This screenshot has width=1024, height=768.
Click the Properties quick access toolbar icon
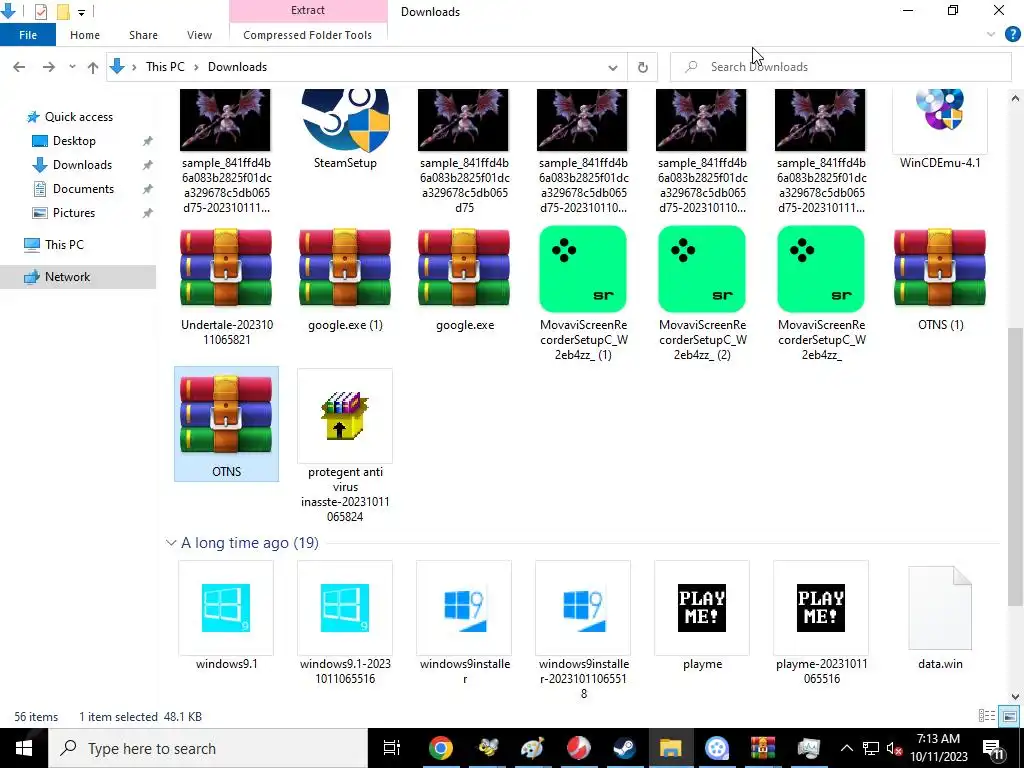(40, 12)
